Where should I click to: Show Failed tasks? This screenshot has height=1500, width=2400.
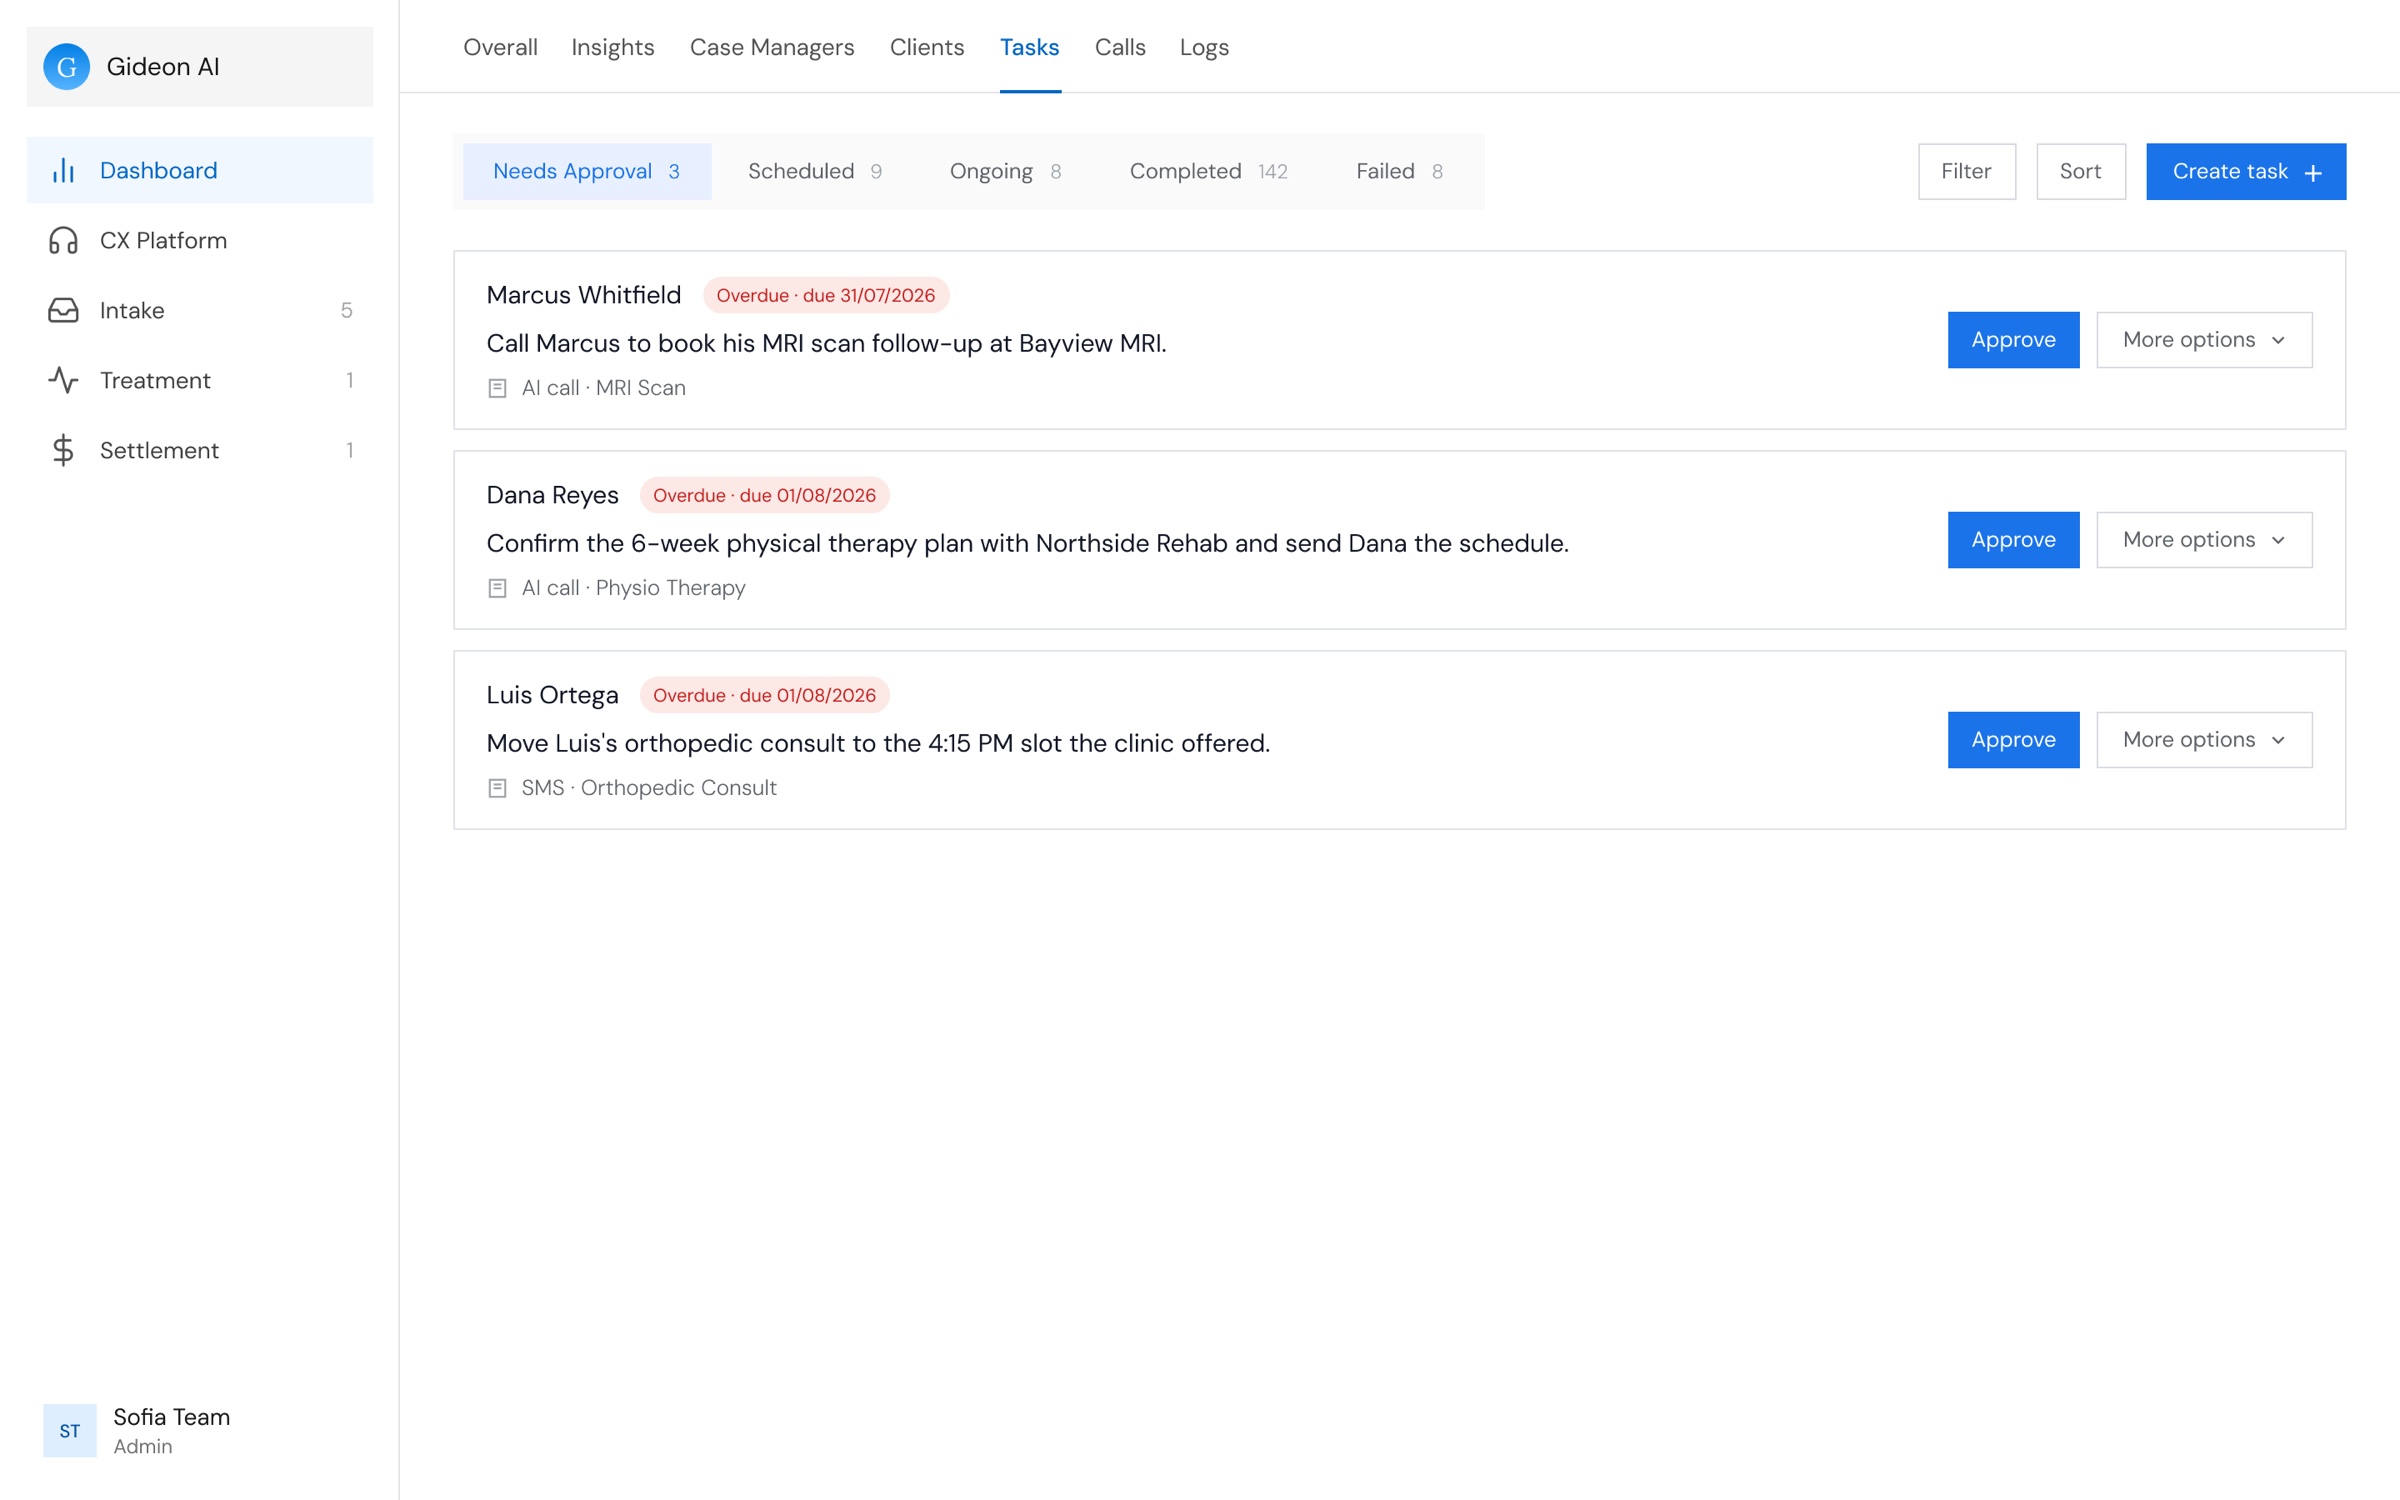coord(1399,171)
